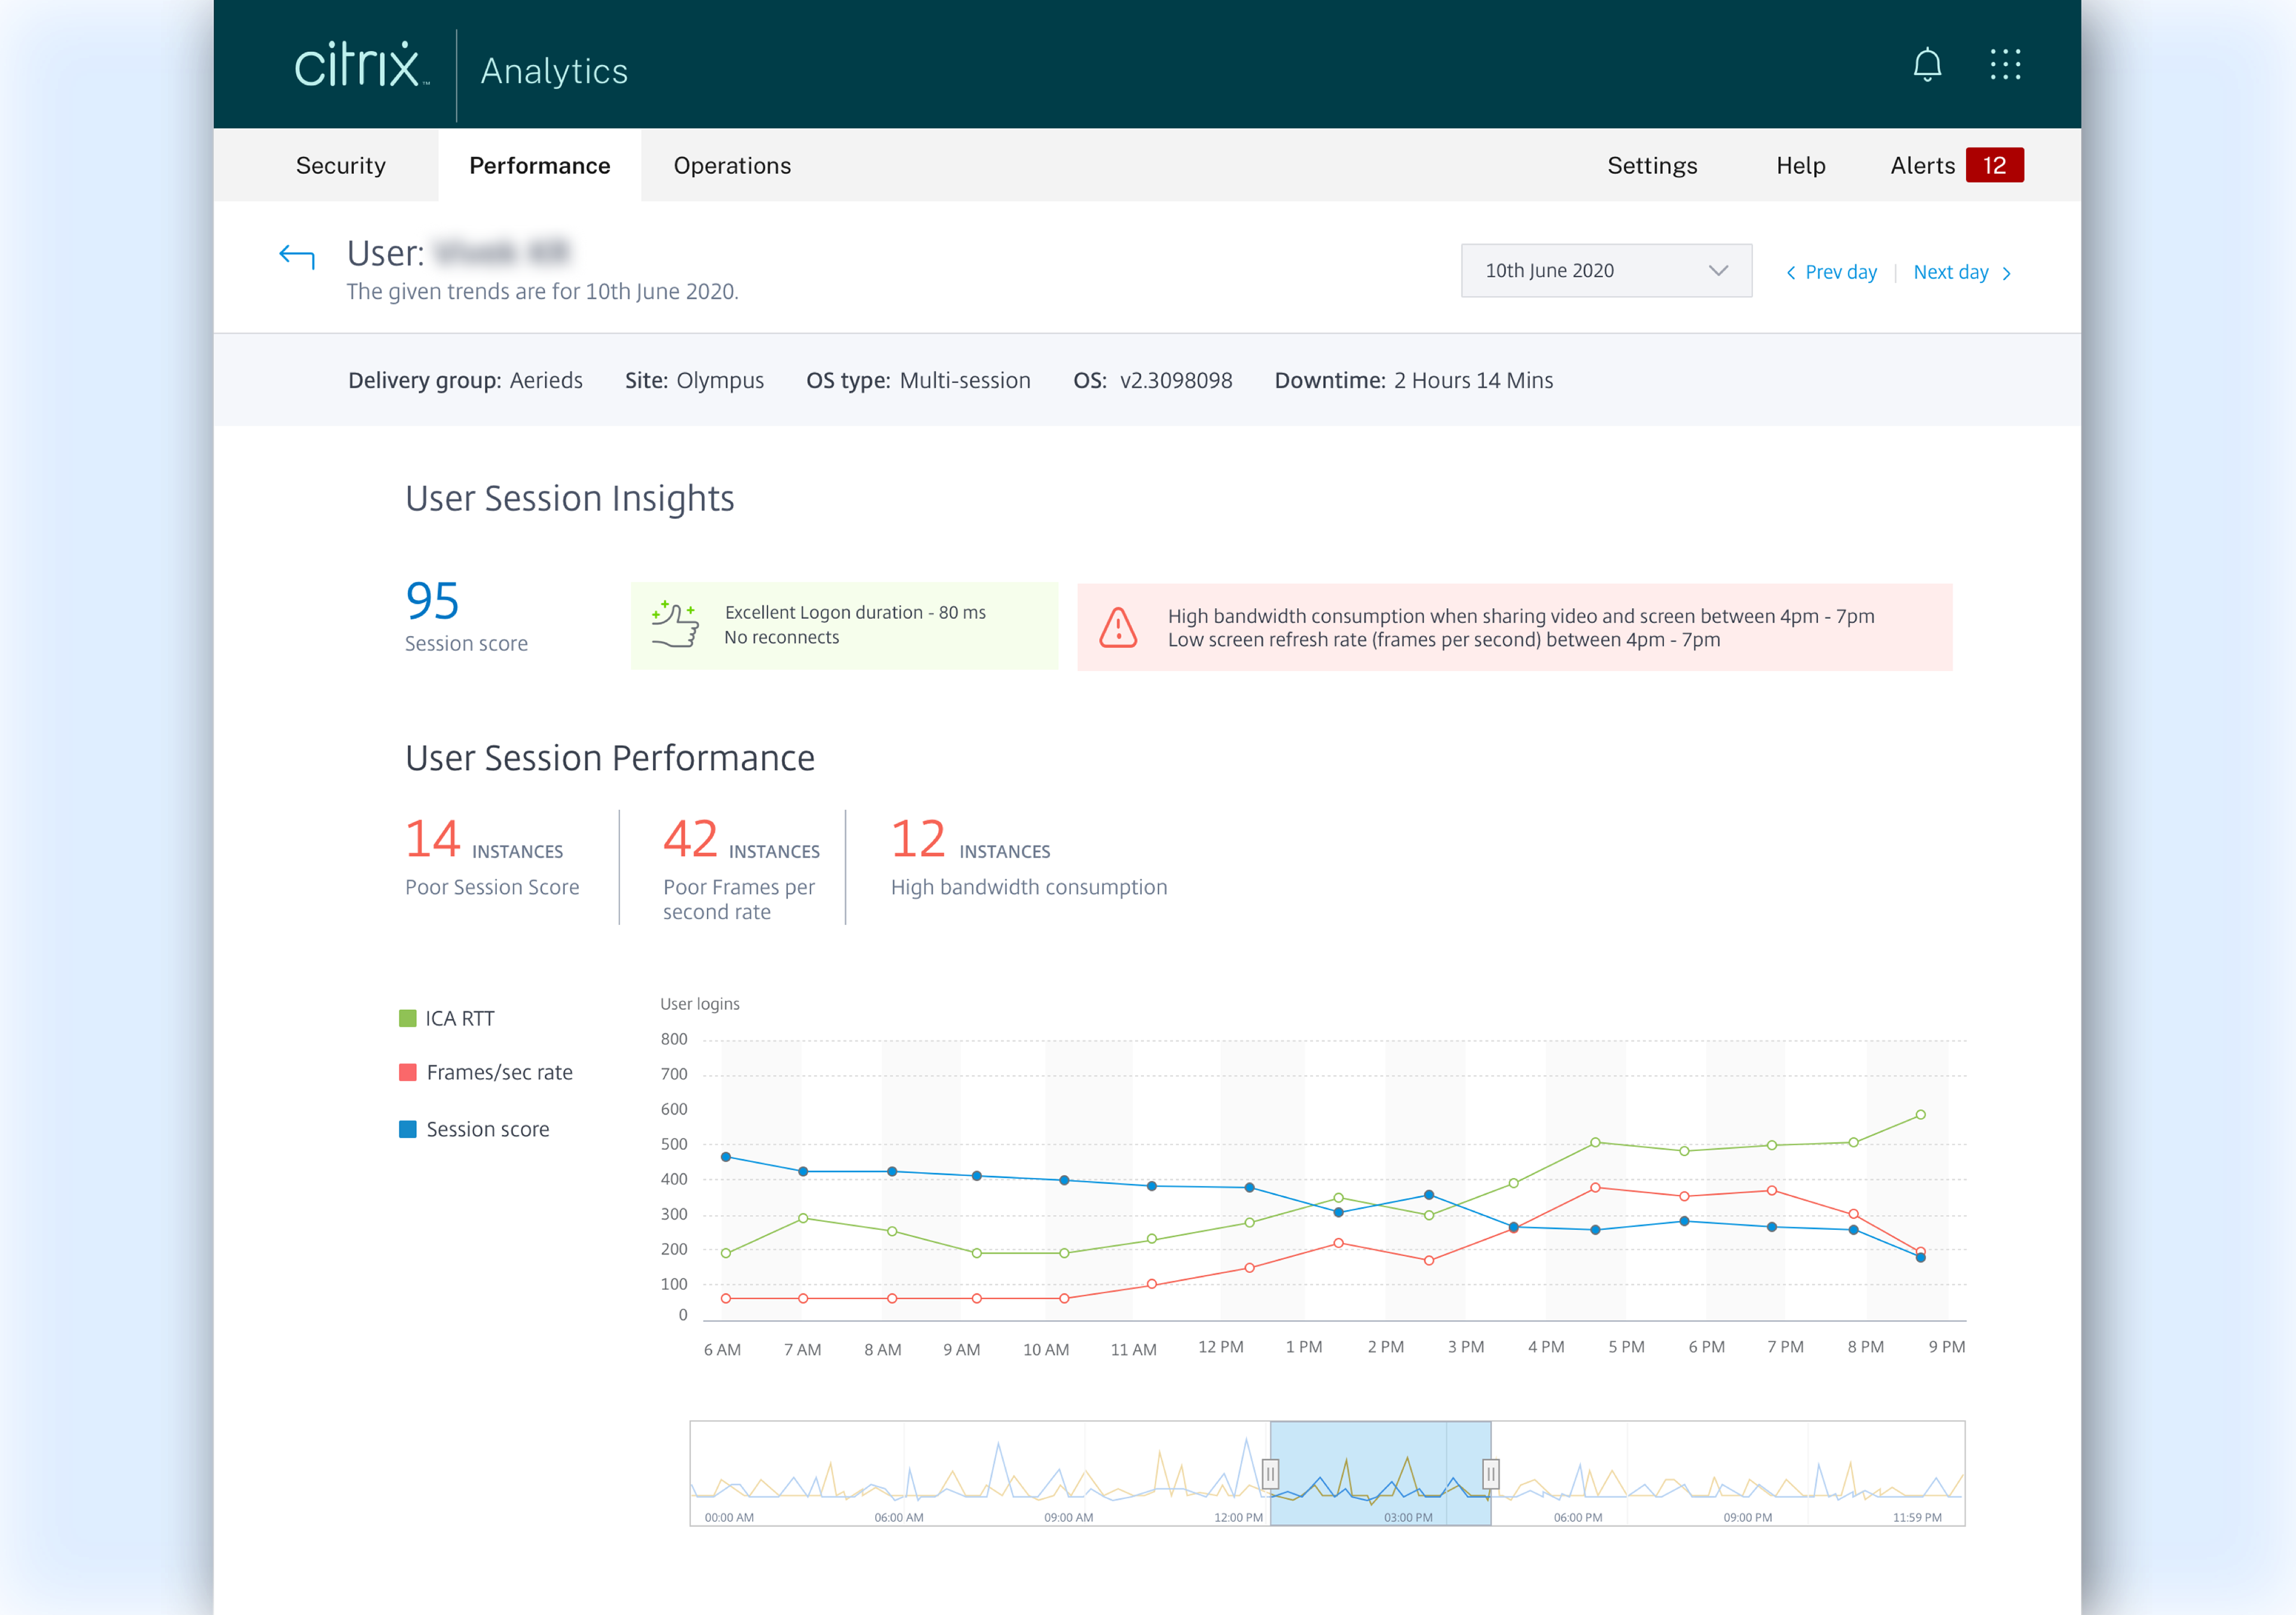Switch to the Operations tab

[732, 166]
